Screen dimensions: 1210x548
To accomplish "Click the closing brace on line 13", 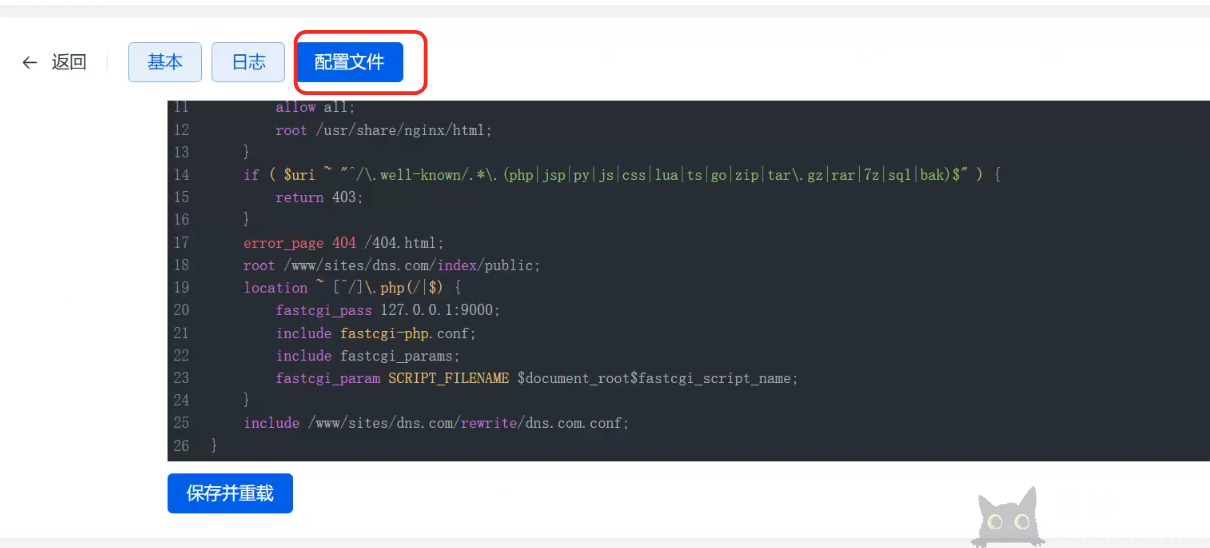I will tap(247, 152).
